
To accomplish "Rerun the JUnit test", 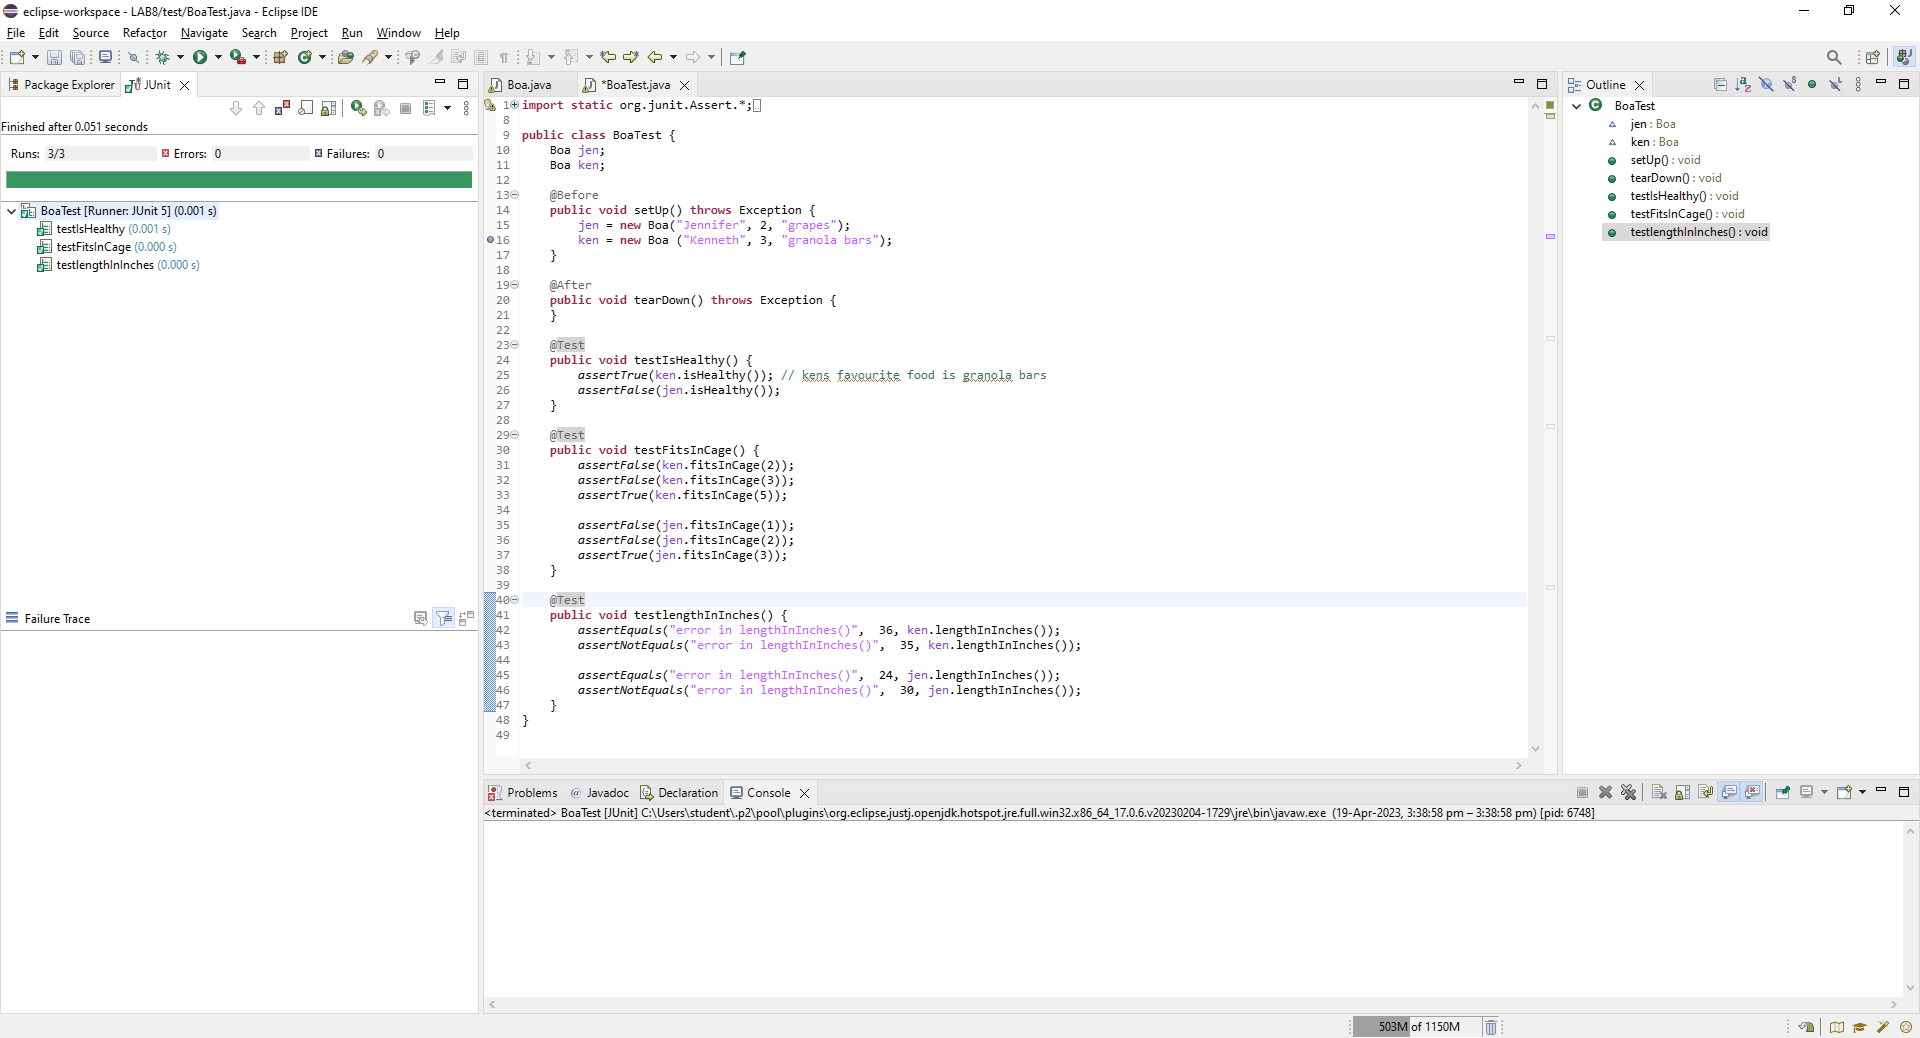I will [358, 108].
